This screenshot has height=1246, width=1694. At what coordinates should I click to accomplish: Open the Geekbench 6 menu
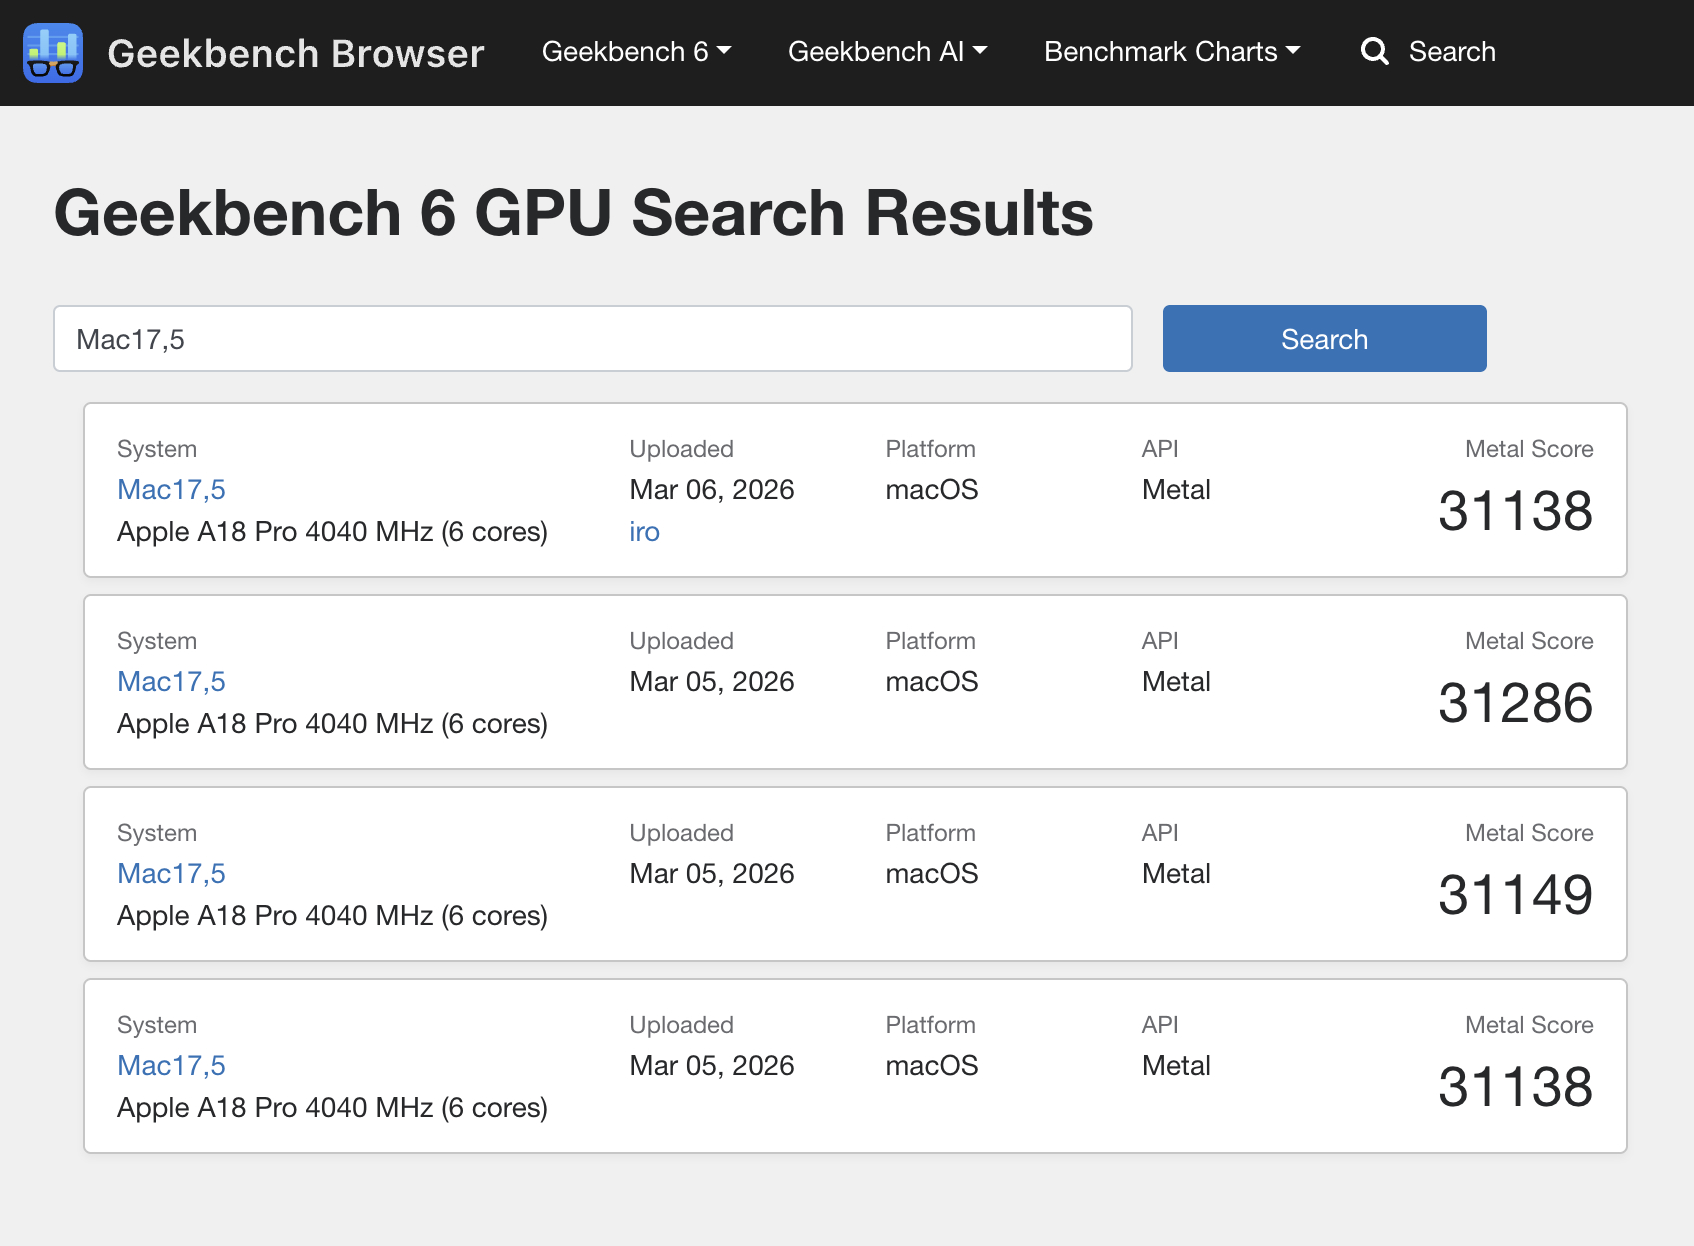click(x=626, y=52)
